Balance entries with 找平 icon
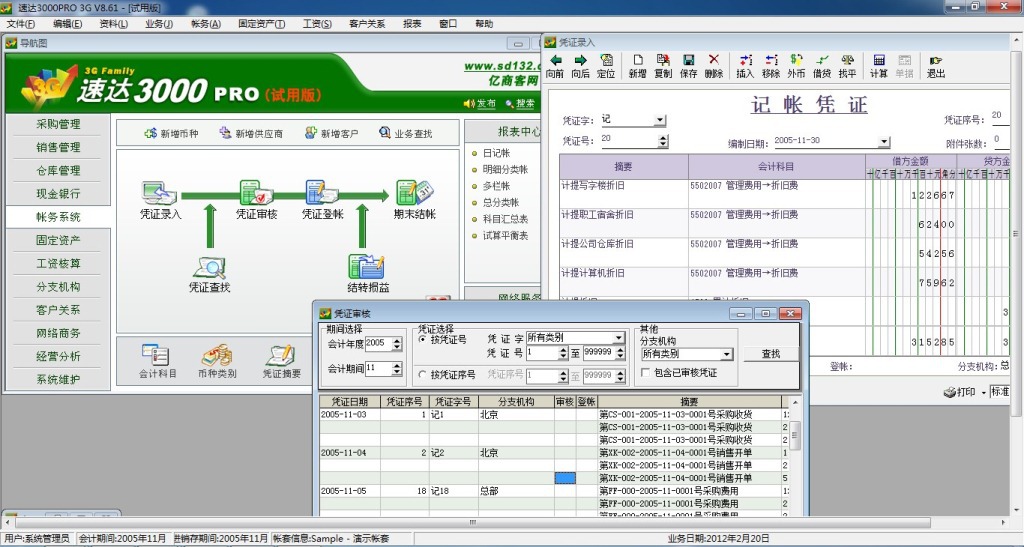1024x547 pixels. tap(847, 66)
